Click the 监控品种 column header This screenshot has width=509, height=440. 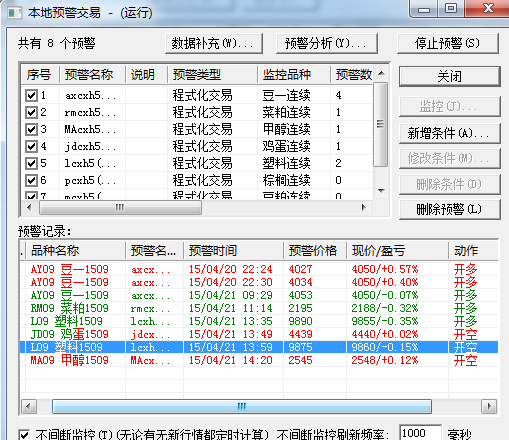coord(294,74)
